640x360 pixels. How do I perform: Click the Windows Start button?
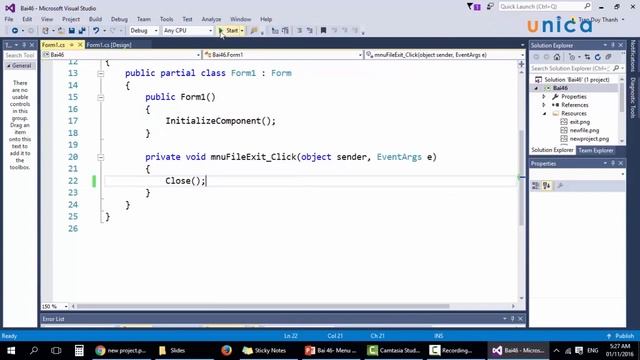[x=11, y=351]
